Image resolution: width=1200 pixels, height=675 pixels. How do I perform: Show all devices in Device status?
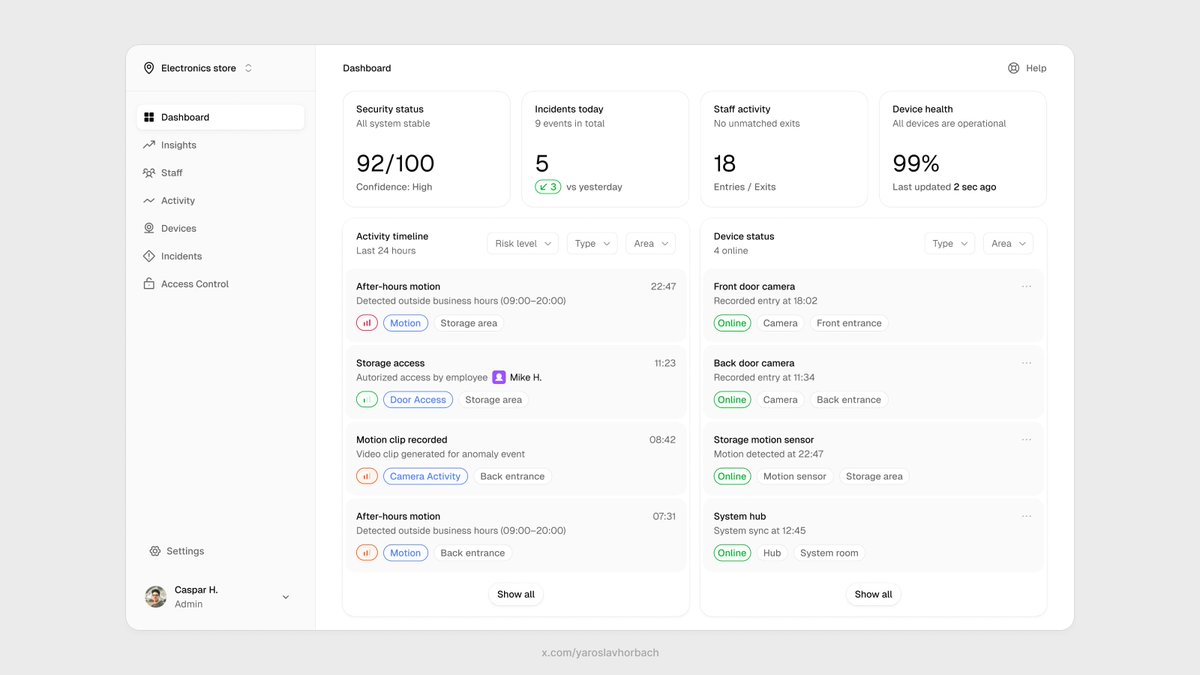point(873,594)
